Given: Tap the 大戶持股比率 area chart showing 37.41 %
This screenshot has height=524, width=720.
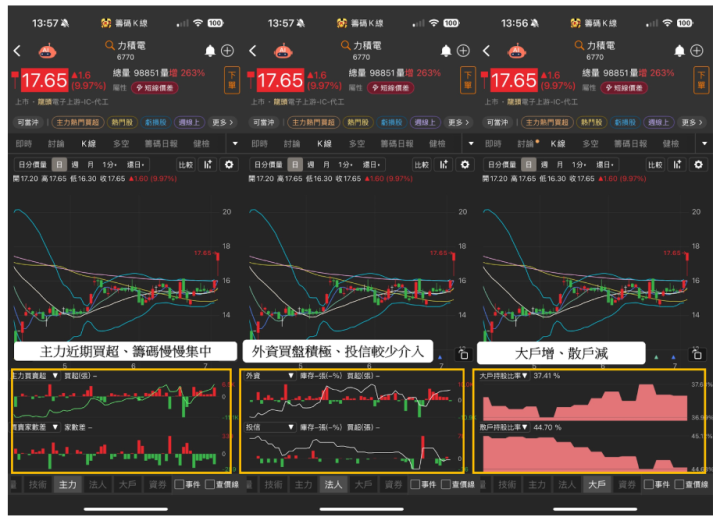Looking at the screenshot, I should 585,401.
